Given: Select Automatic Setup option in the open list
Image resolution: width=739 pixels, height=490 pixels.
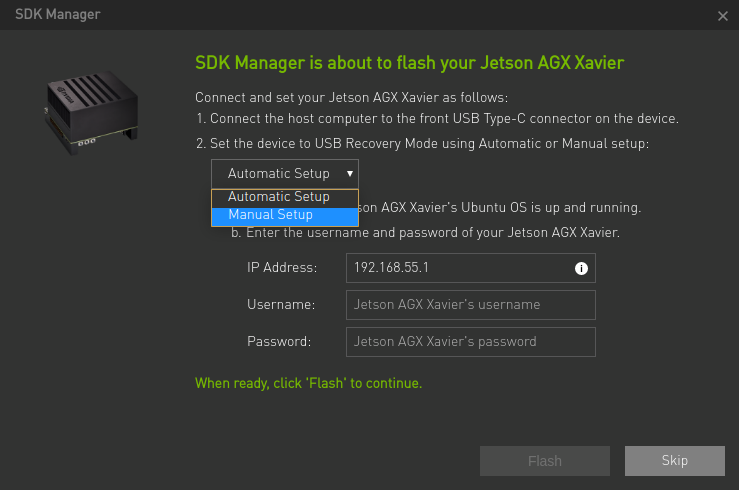Looking at the screenshot, I should pos(285,198).
